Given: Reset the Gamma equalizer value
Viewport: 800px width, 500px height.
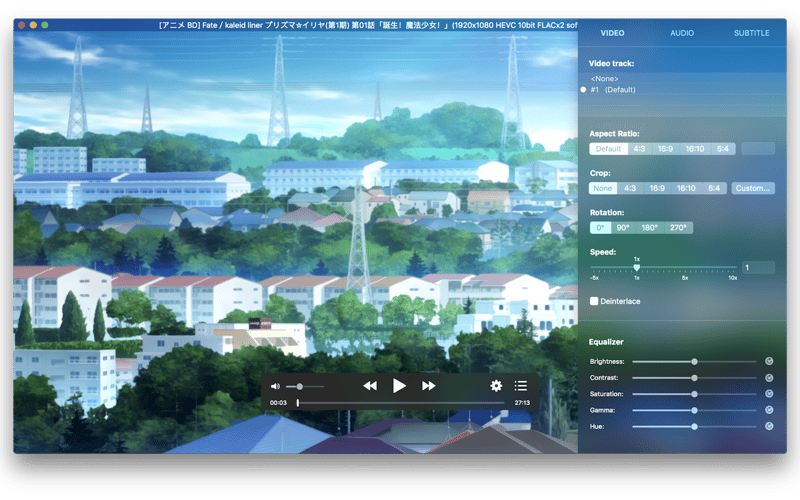Looking at the screenshot, I should coord(769,410).
